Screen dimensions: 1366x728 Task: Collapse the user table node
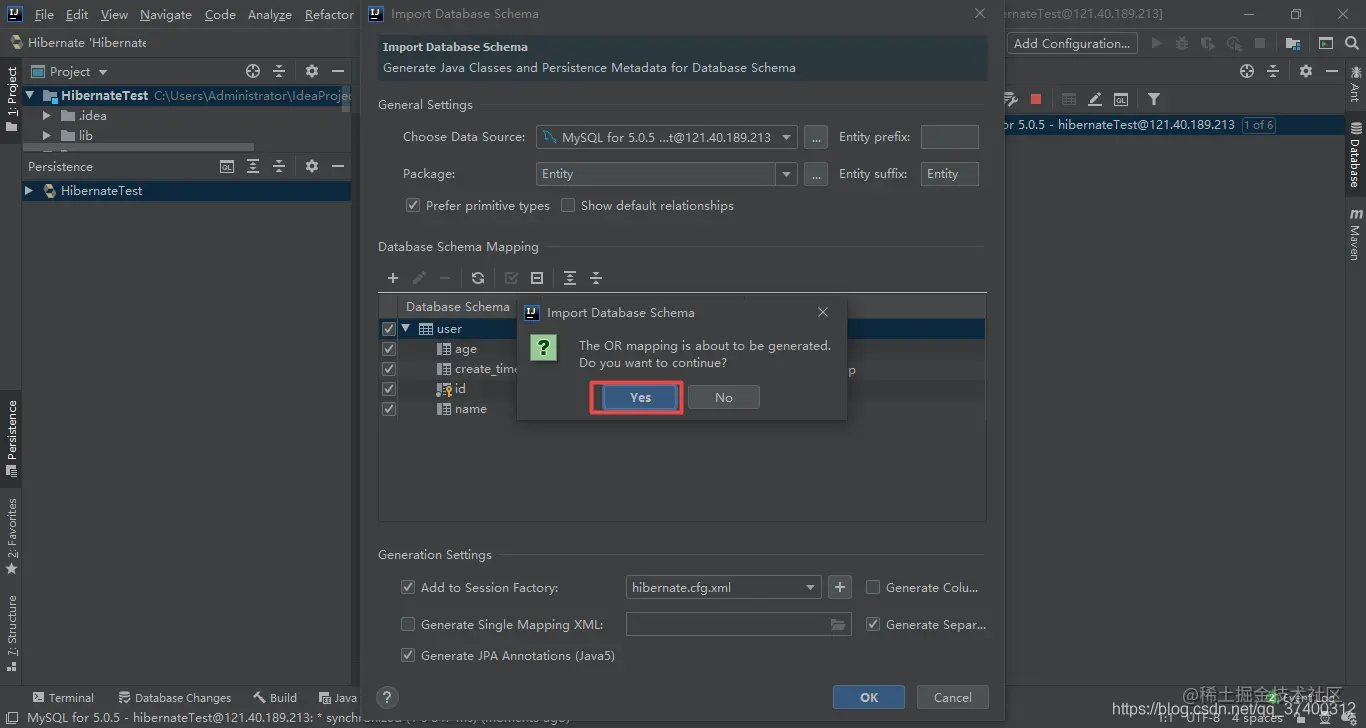pos(406,329)
